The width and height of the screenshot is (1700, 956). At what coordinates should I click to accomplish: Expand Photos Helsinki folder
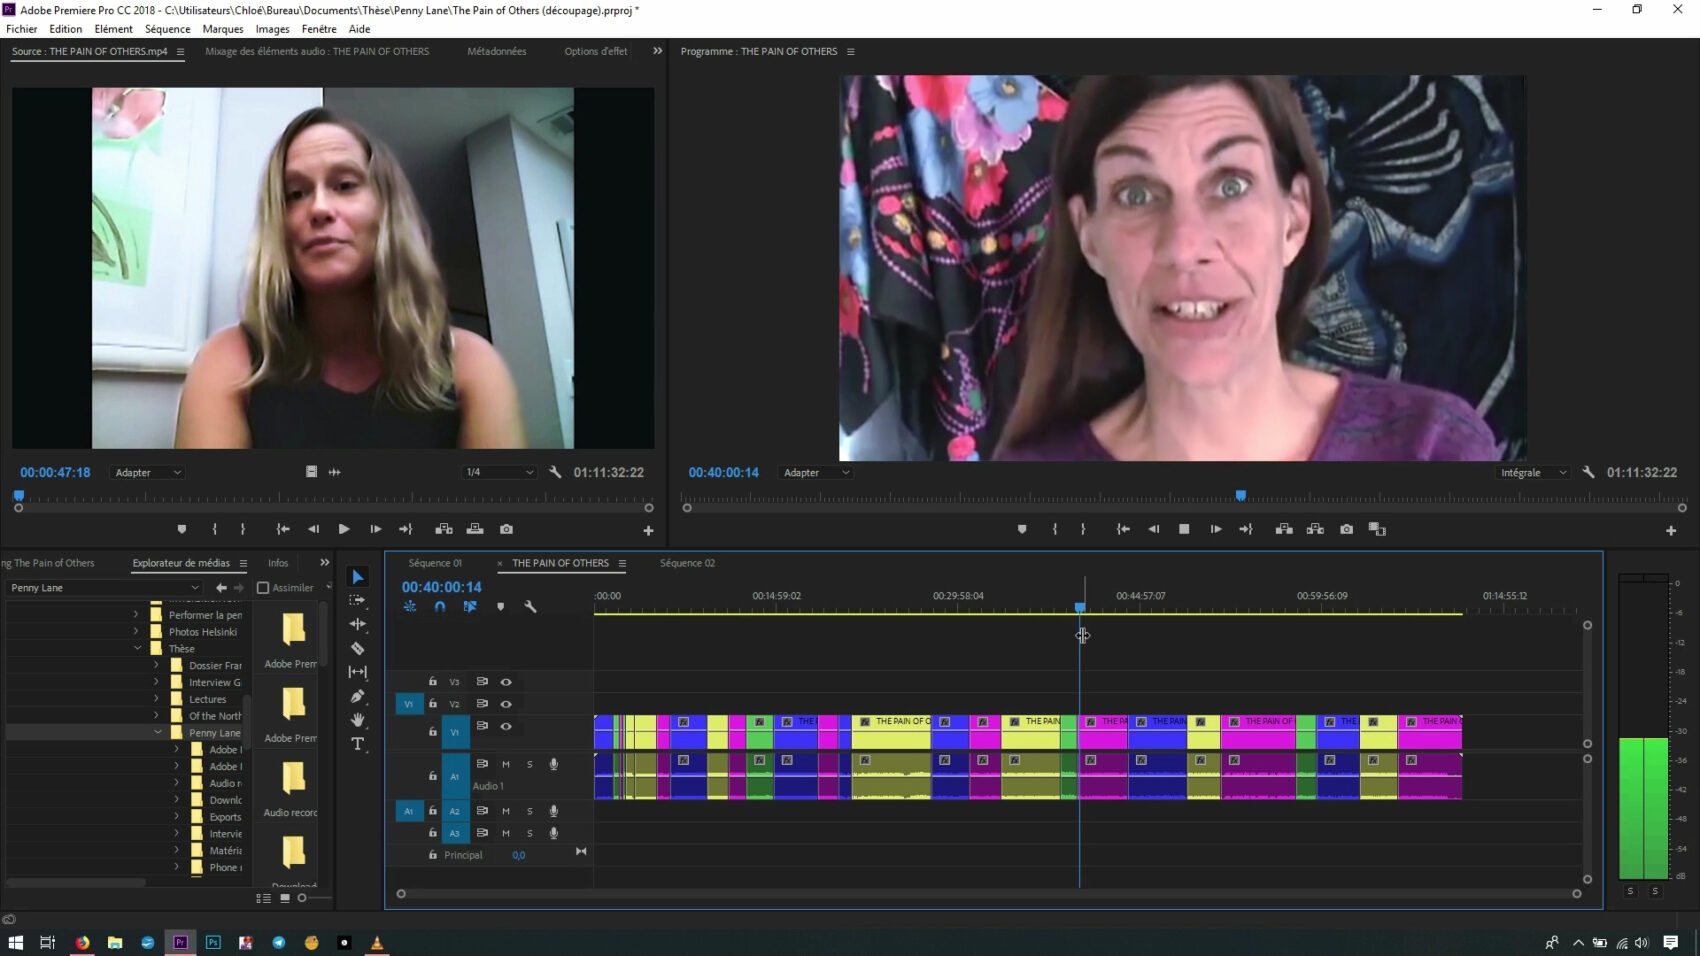click(136, 632)
